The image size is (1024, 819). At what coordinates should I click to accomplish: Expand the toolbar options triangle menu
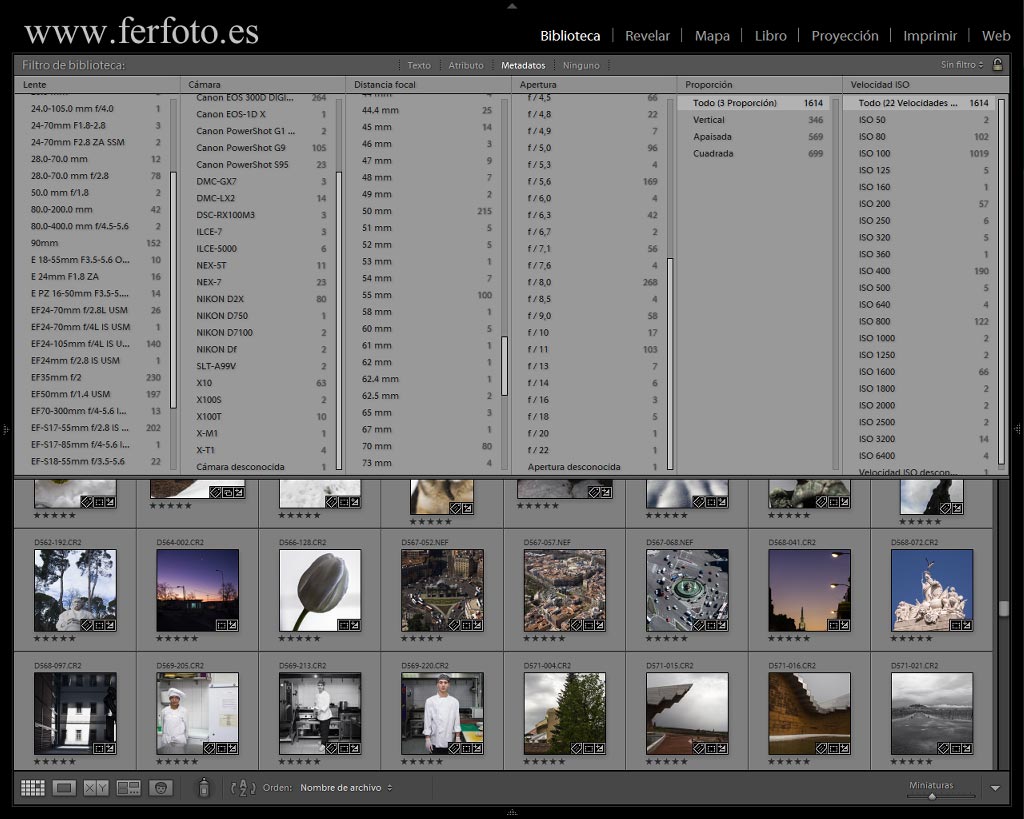[x=995, y=788]
